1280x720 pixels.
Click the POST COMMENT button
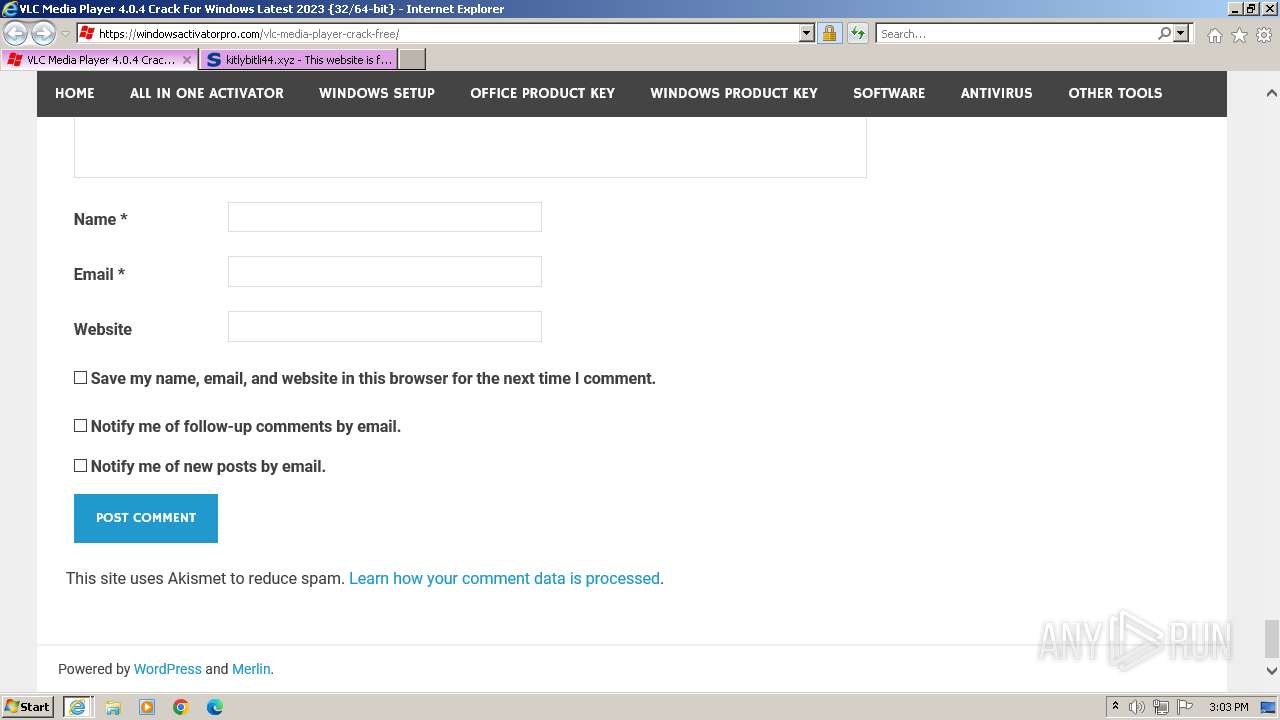click(146, 518)
